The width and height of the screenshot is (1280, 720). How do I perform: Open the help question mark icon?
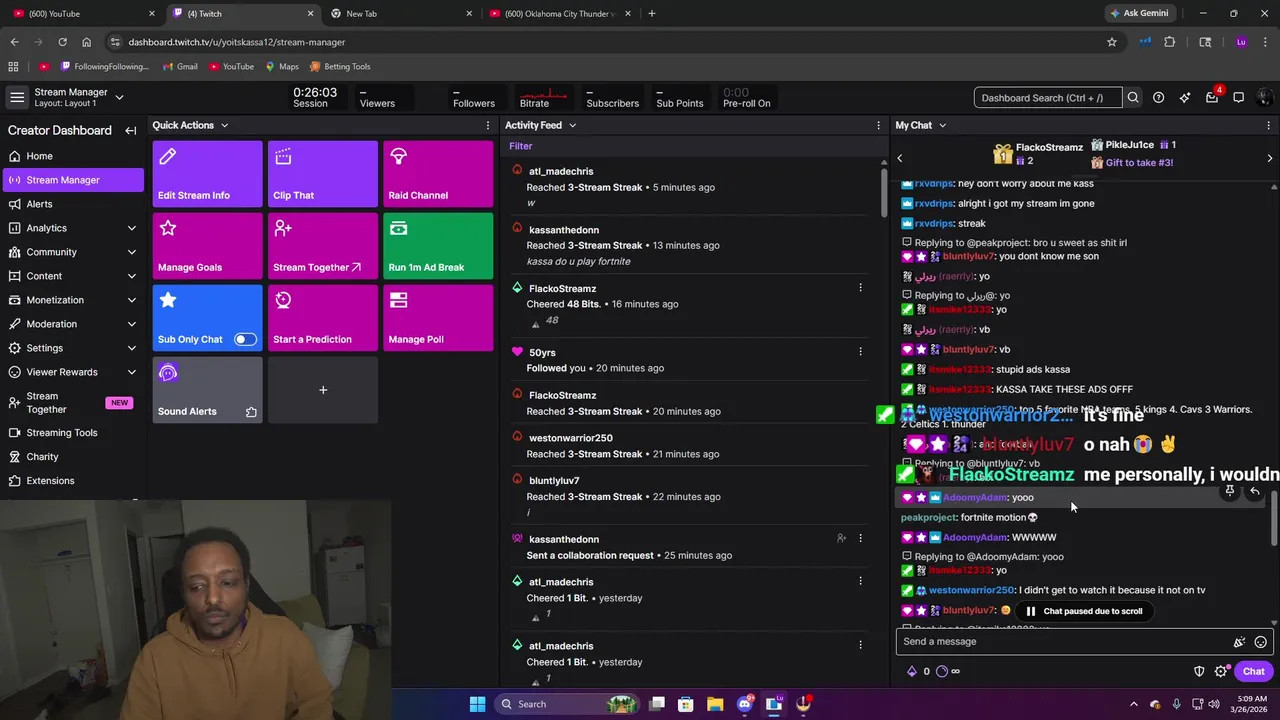[x=1158, y=98]
